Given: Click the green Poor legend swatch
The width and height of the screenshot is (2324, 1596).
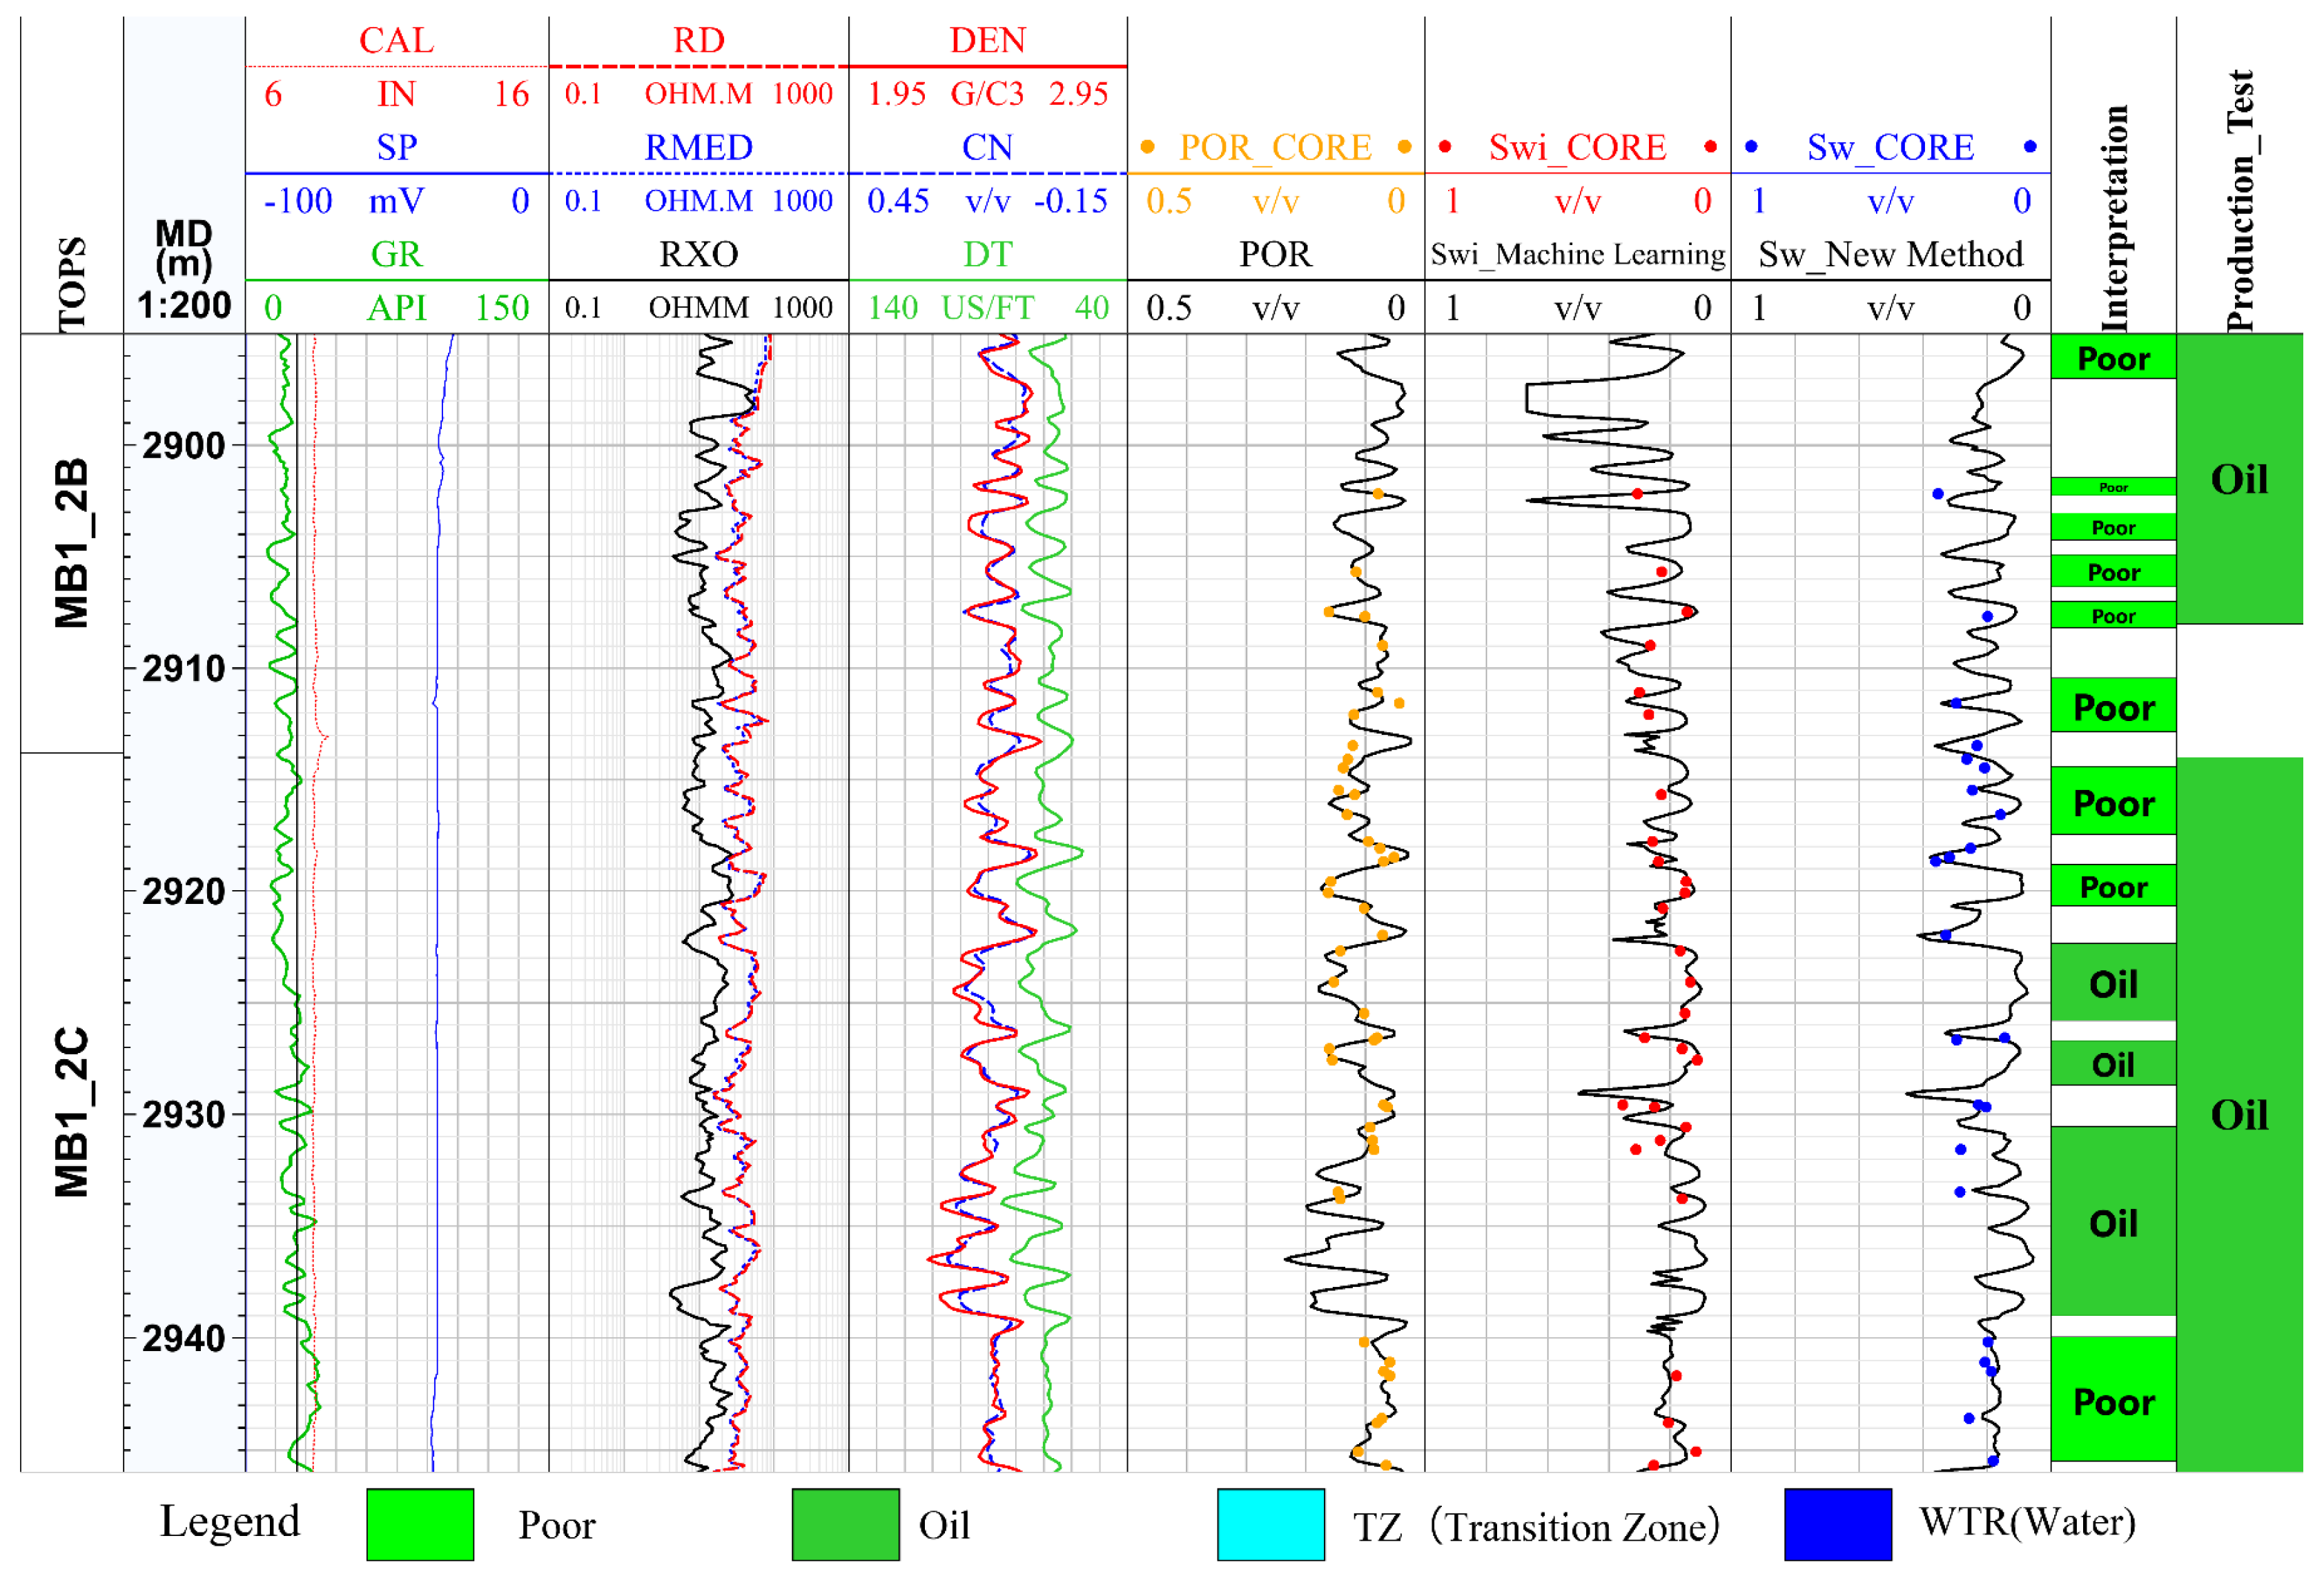Looking at the screenshot, I should pos(420,1524).
